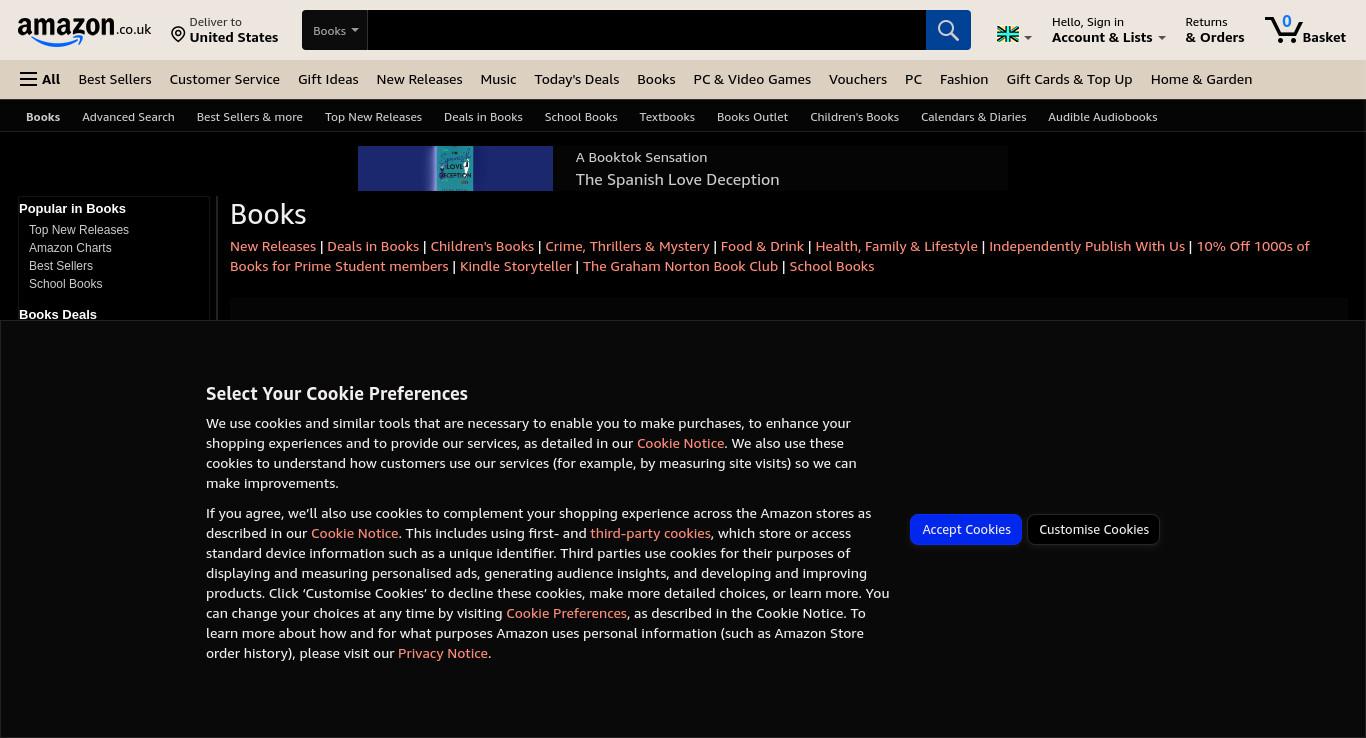Viewport: 1366px width, 738px height.
Task: Select PC in nav bar
Action: click(913, 79)
